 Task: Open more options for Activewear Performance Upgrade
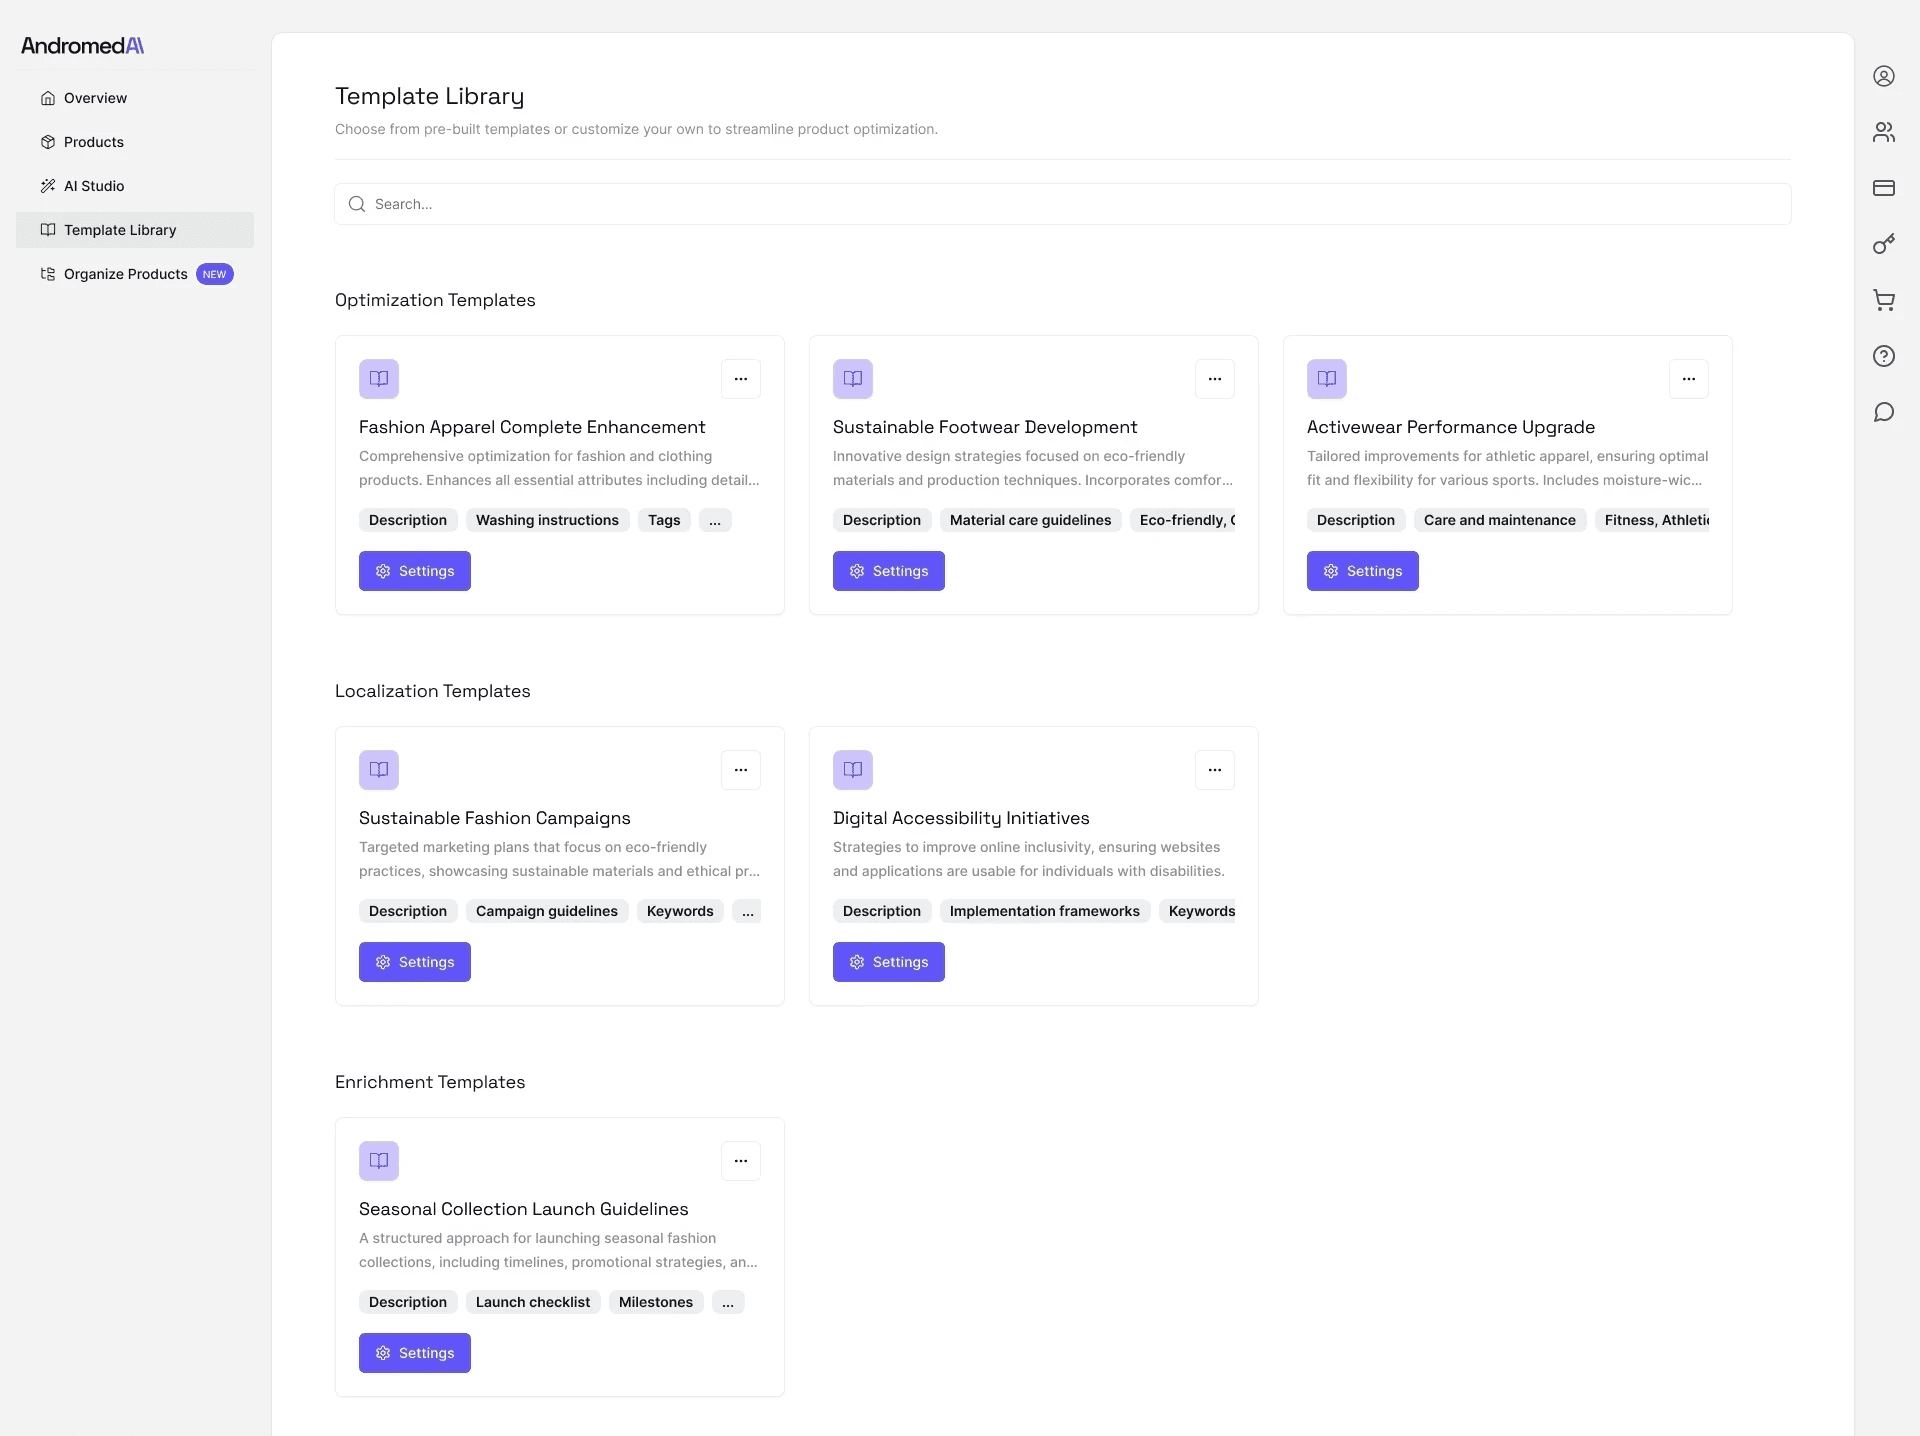(1689, 379)
